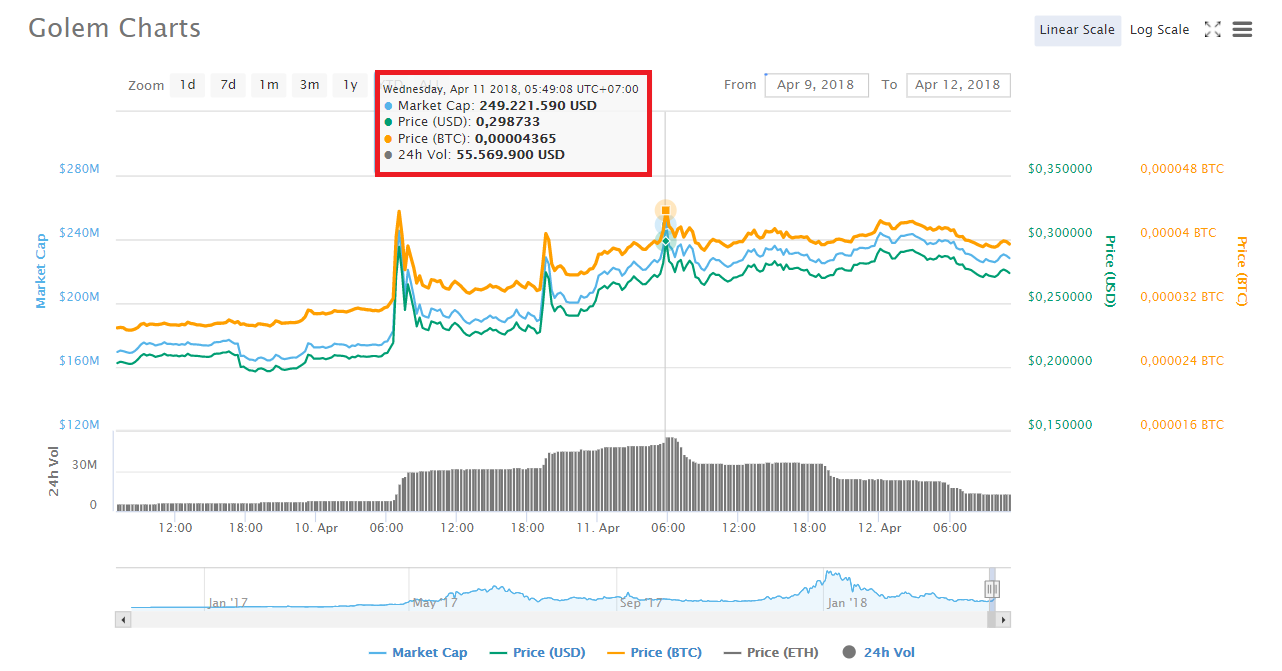Click the Jan '17 navigator label
The width and height of the screenshot is (1282, 671).
tap(228, 603)
